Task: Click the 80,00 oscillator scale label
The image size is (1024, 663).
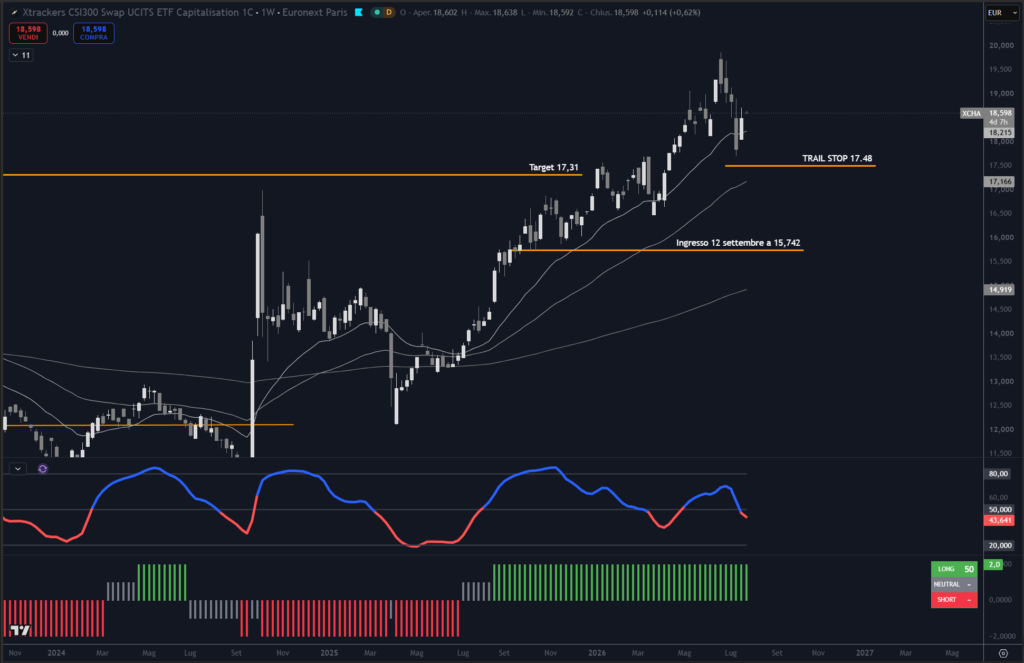Action: click(999, 474)
